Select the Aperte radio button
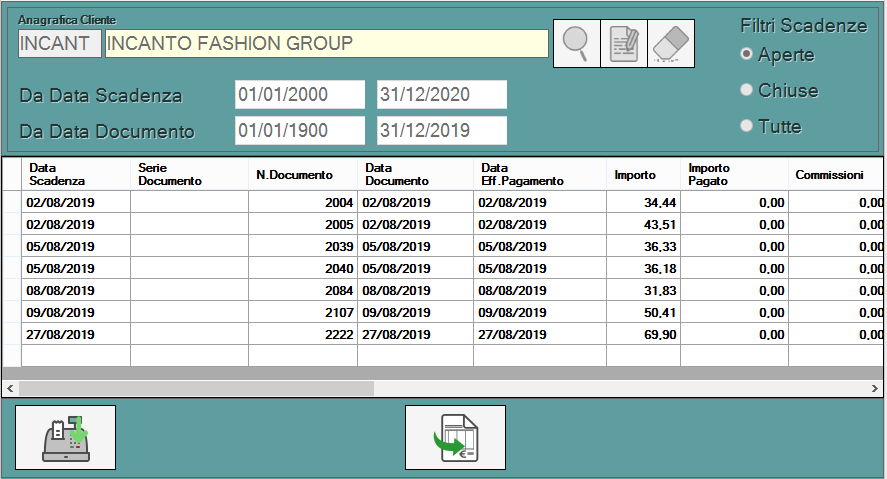 pos(746,54)
